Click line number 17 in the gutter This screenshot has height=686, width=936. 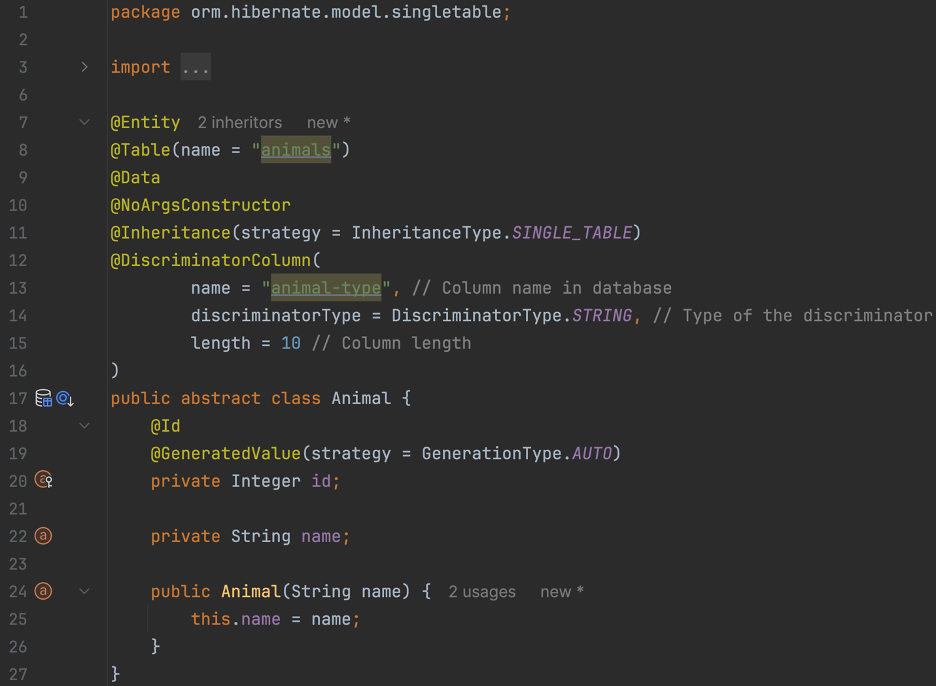(17, 398)
